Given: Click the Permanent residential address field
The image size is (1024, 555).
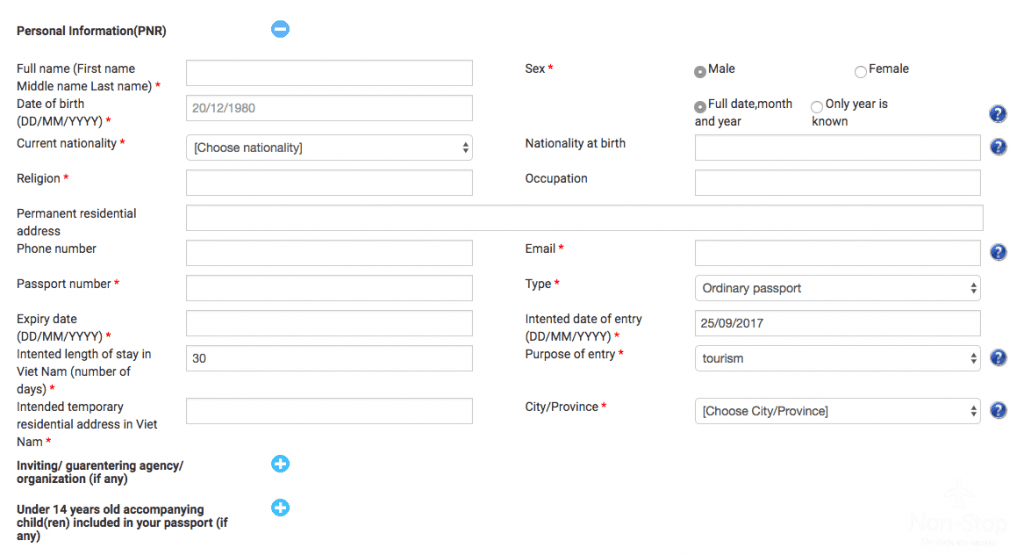Looking at the screenshot, I should [584, 218].
